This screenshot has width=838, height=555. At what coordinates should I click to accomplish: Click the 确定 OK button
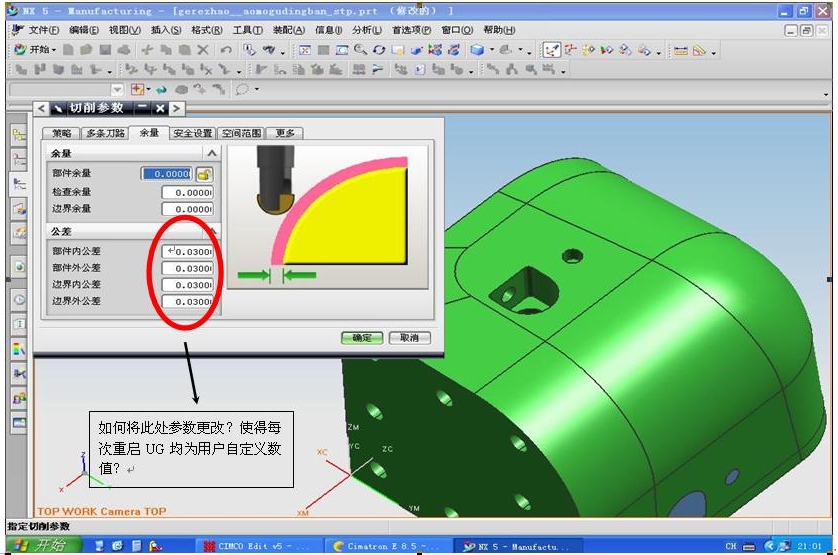coord(362,338)
